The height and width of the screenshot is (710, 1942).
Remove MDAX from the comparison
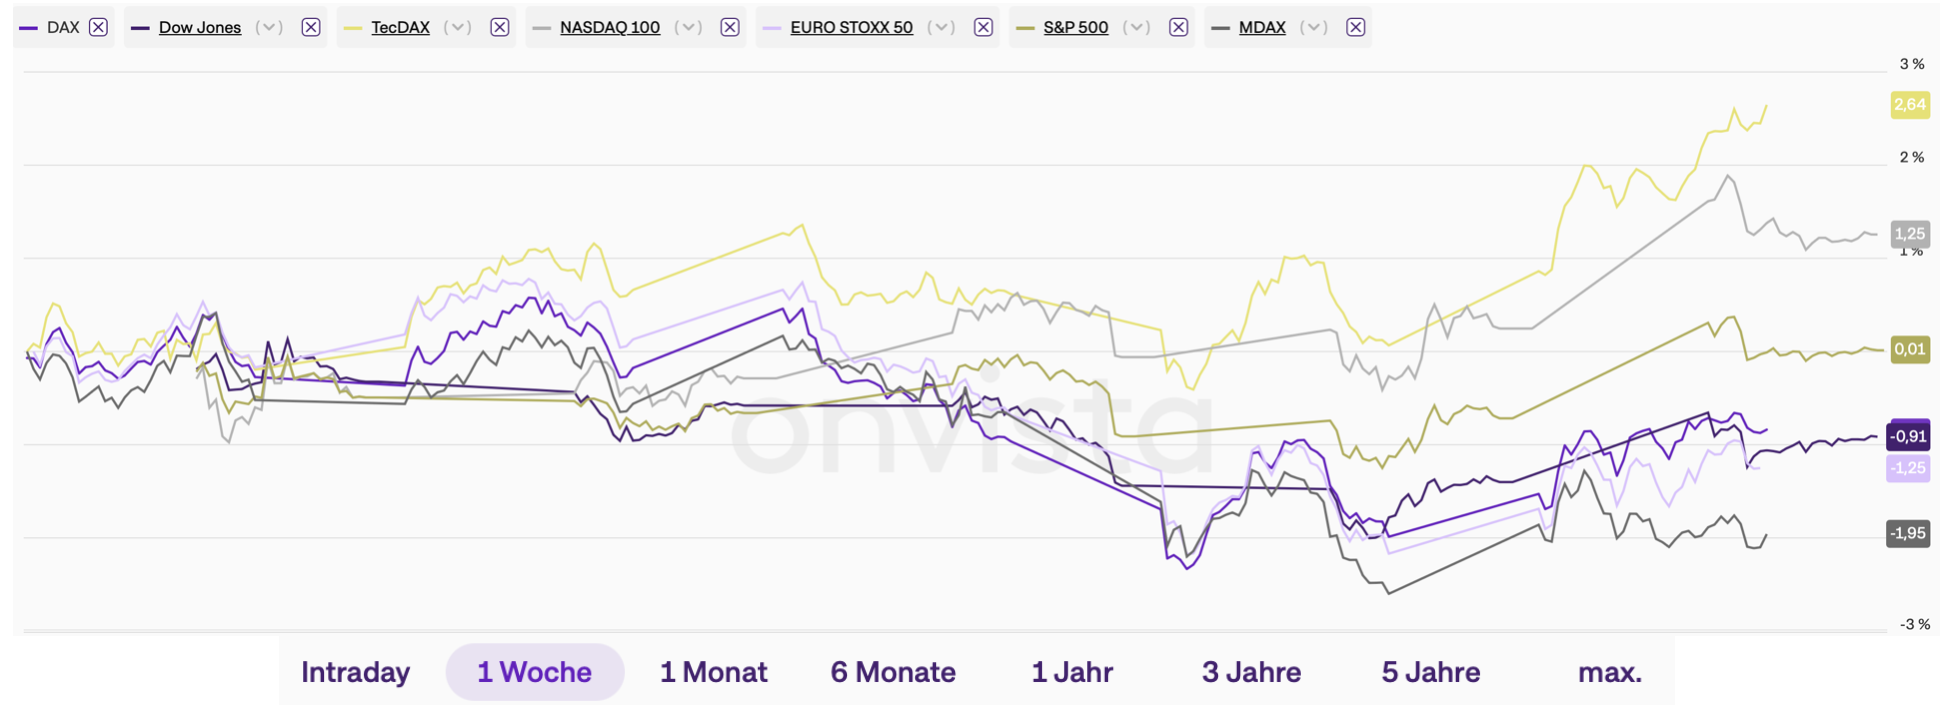coord(1356,27)
